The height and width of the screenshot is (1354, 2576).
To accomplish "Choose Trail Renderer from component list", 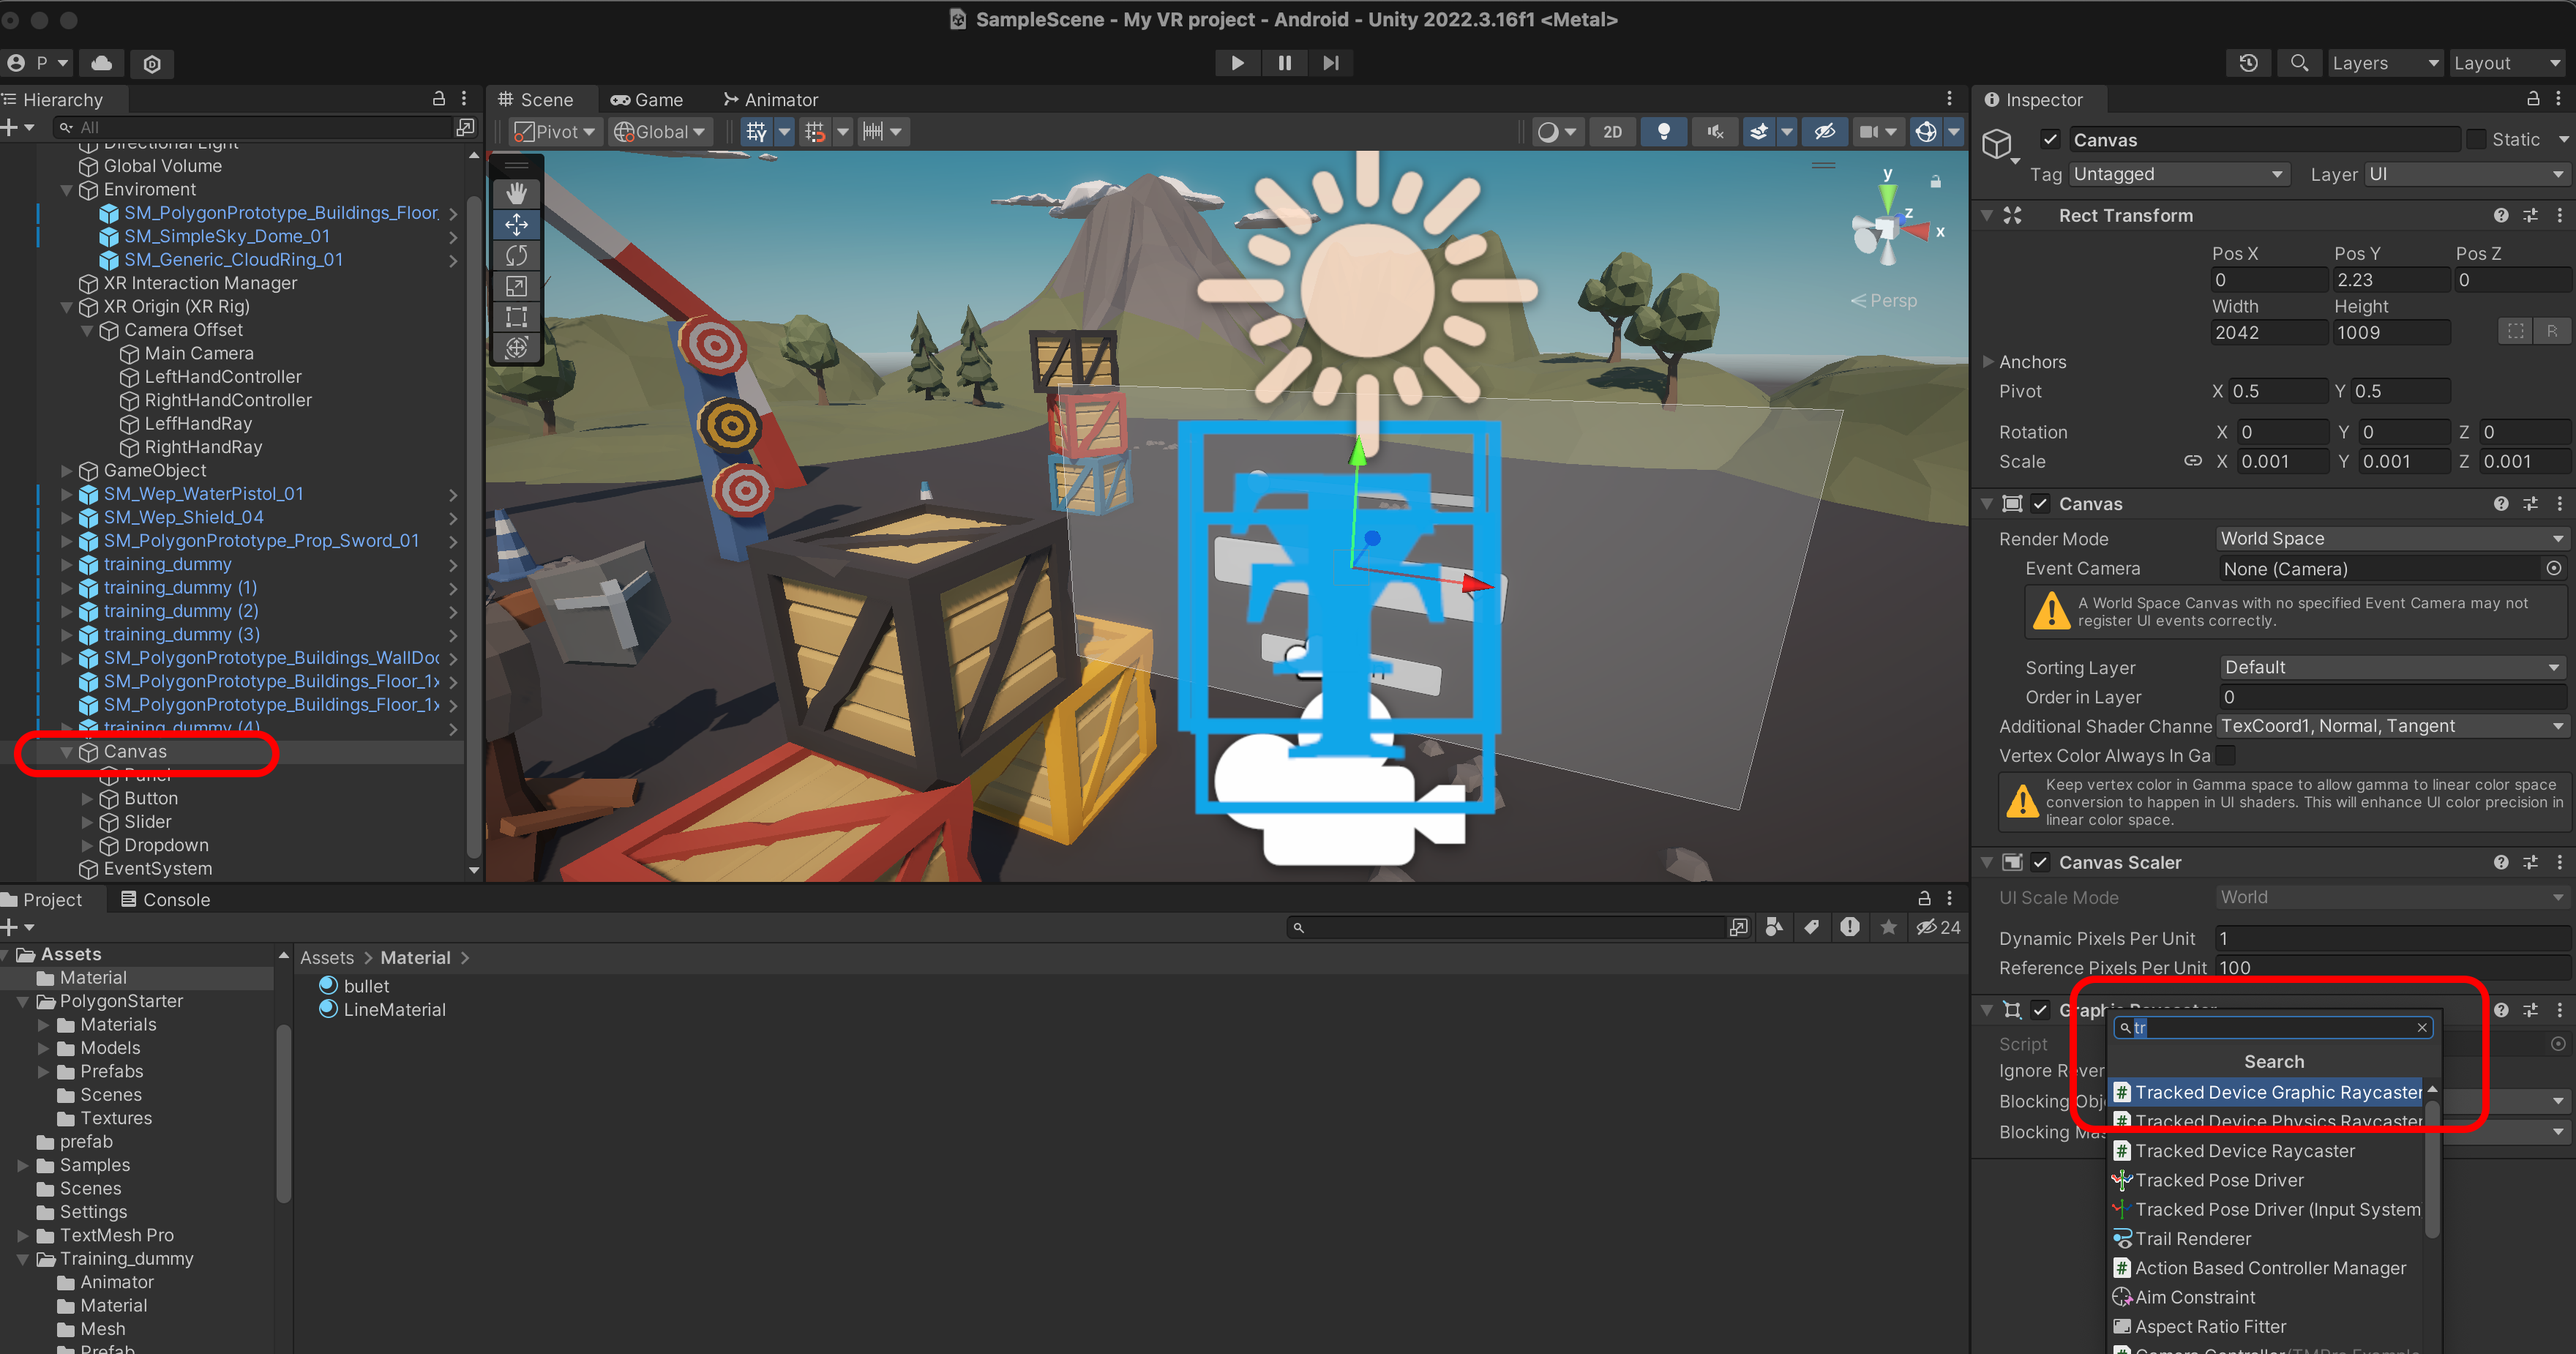I will point(2192,1238).
